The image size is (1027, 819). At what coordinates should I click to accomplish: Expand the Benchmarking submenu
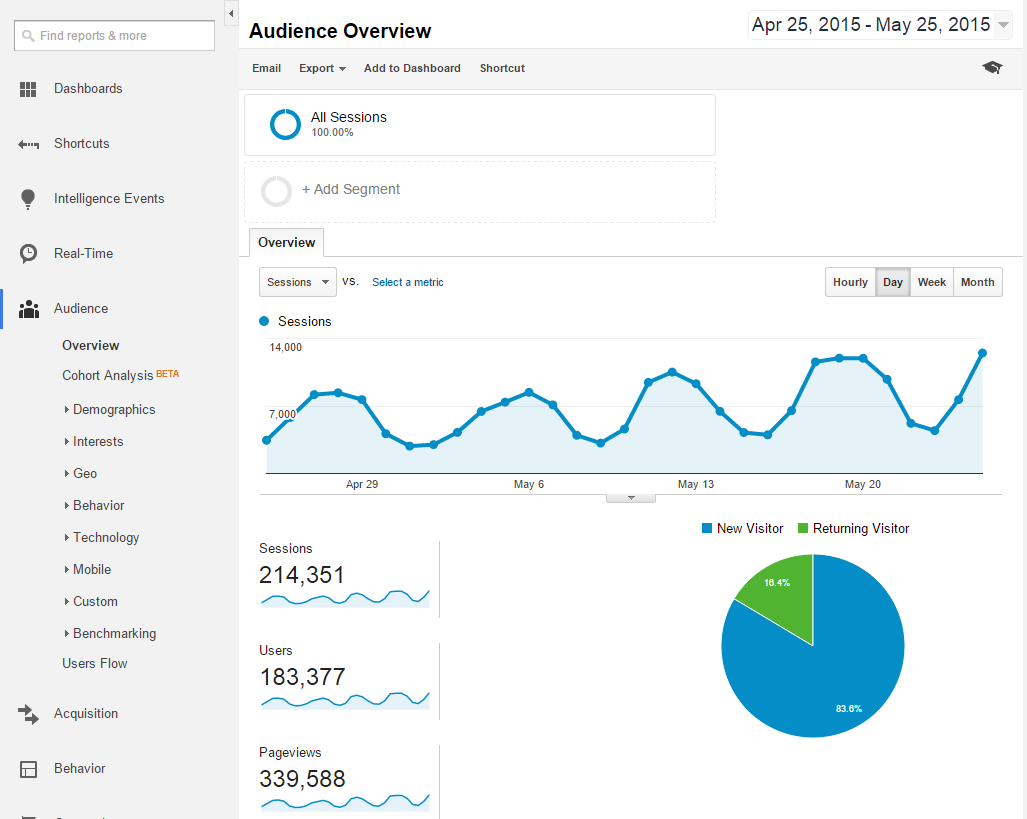(110, 634)
